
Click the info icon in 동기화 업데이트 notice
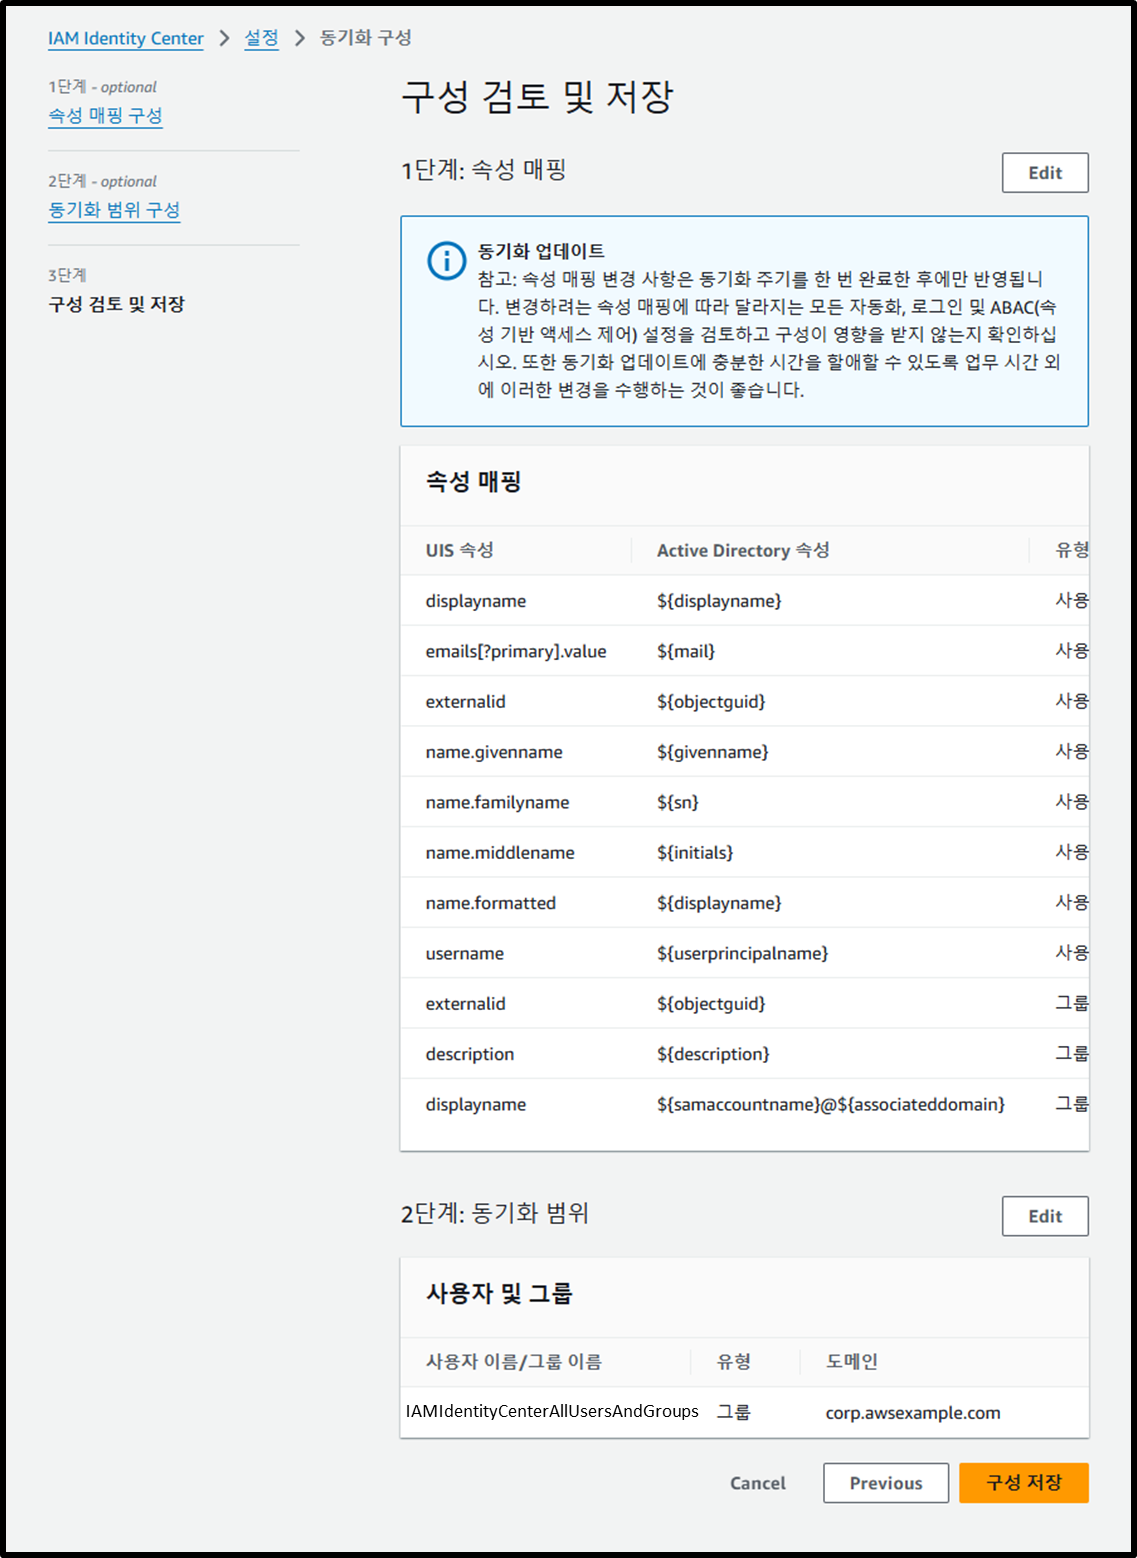(x=447, y=261)
